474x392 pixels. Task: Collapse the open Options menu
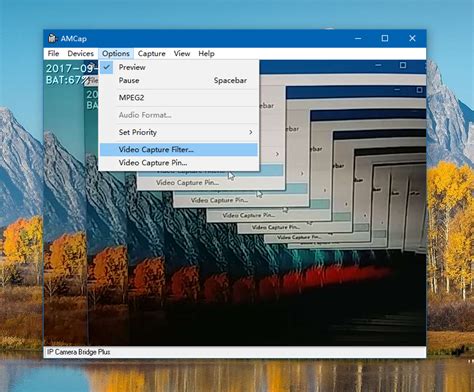pyautogui.click(x=116, y=54)
